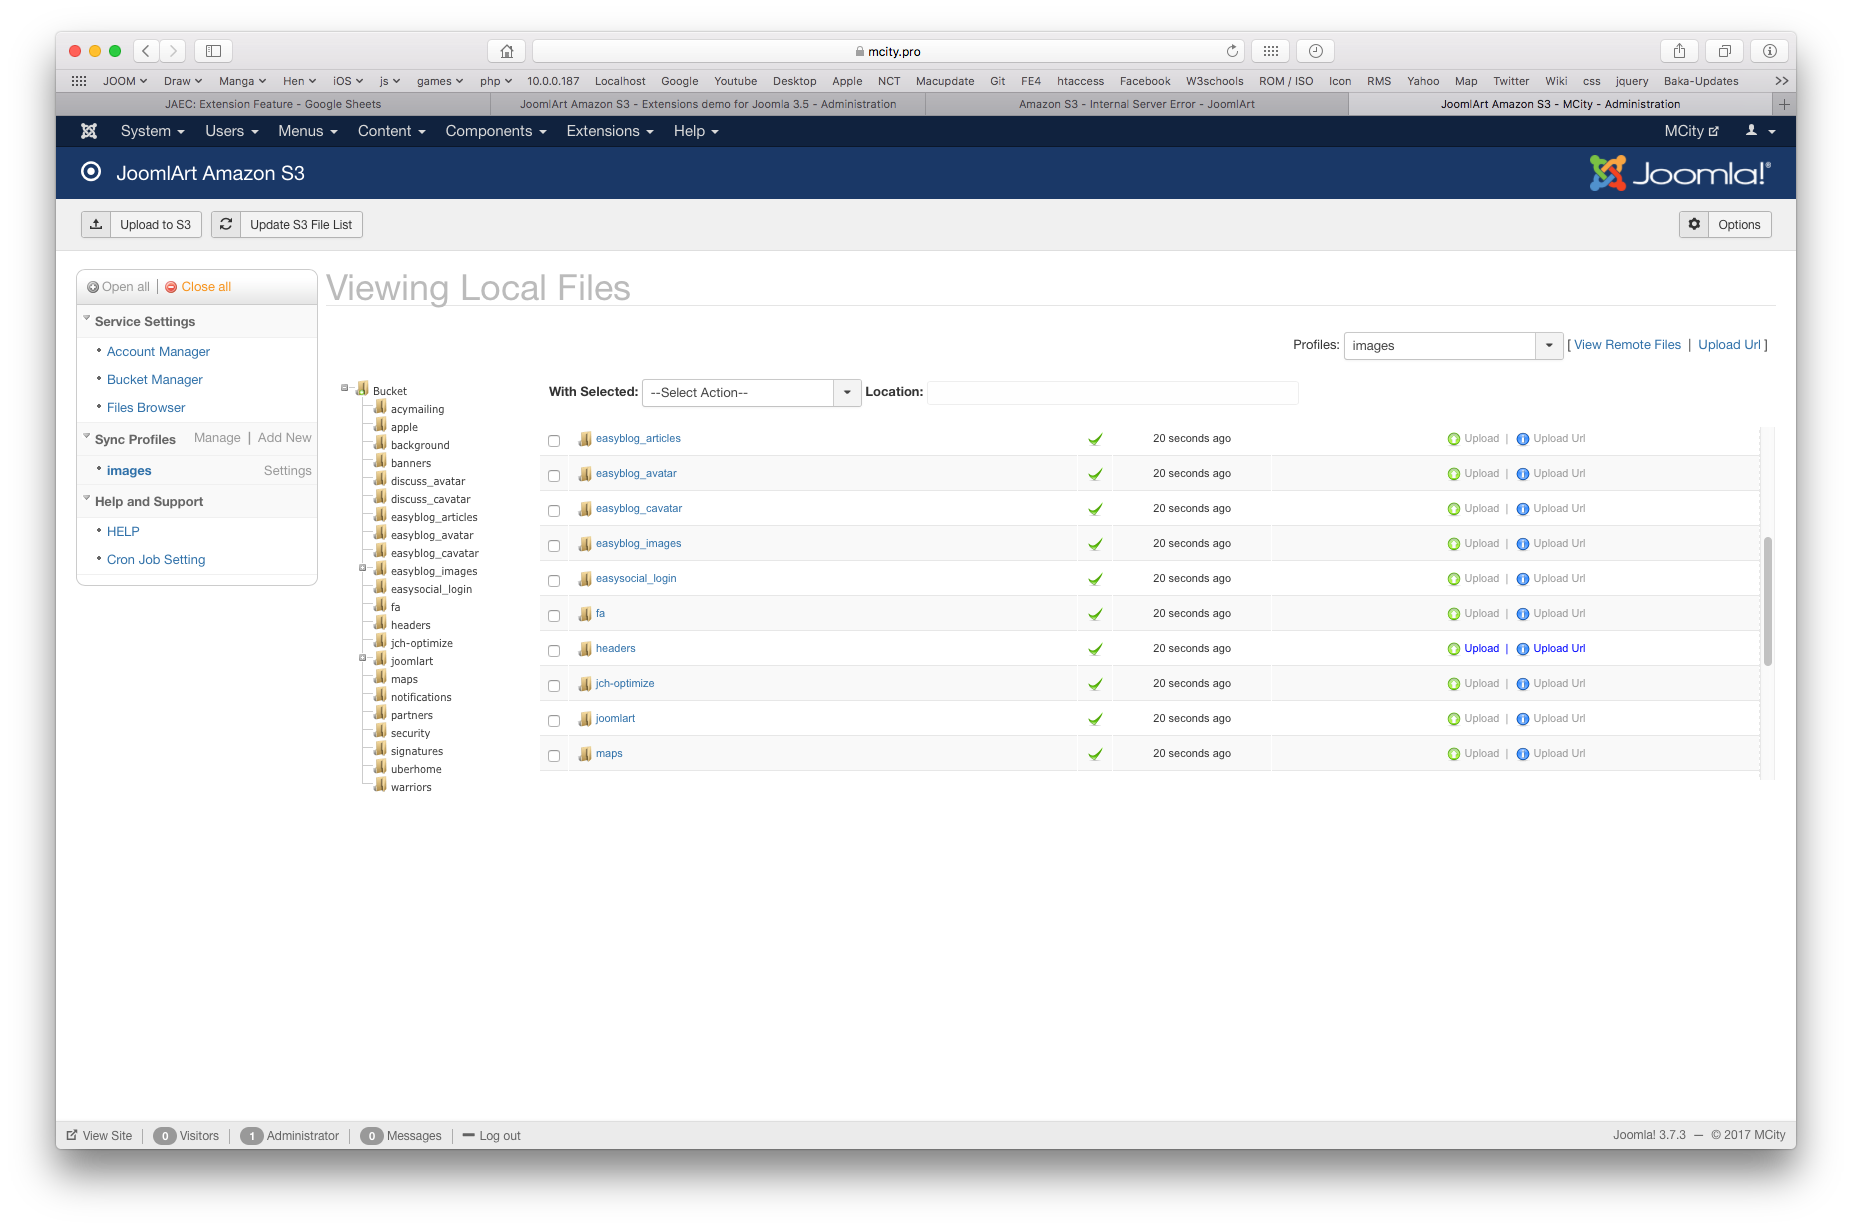
Task: Tick the checkbox for the fa folder
Action: tap(554, 616)
